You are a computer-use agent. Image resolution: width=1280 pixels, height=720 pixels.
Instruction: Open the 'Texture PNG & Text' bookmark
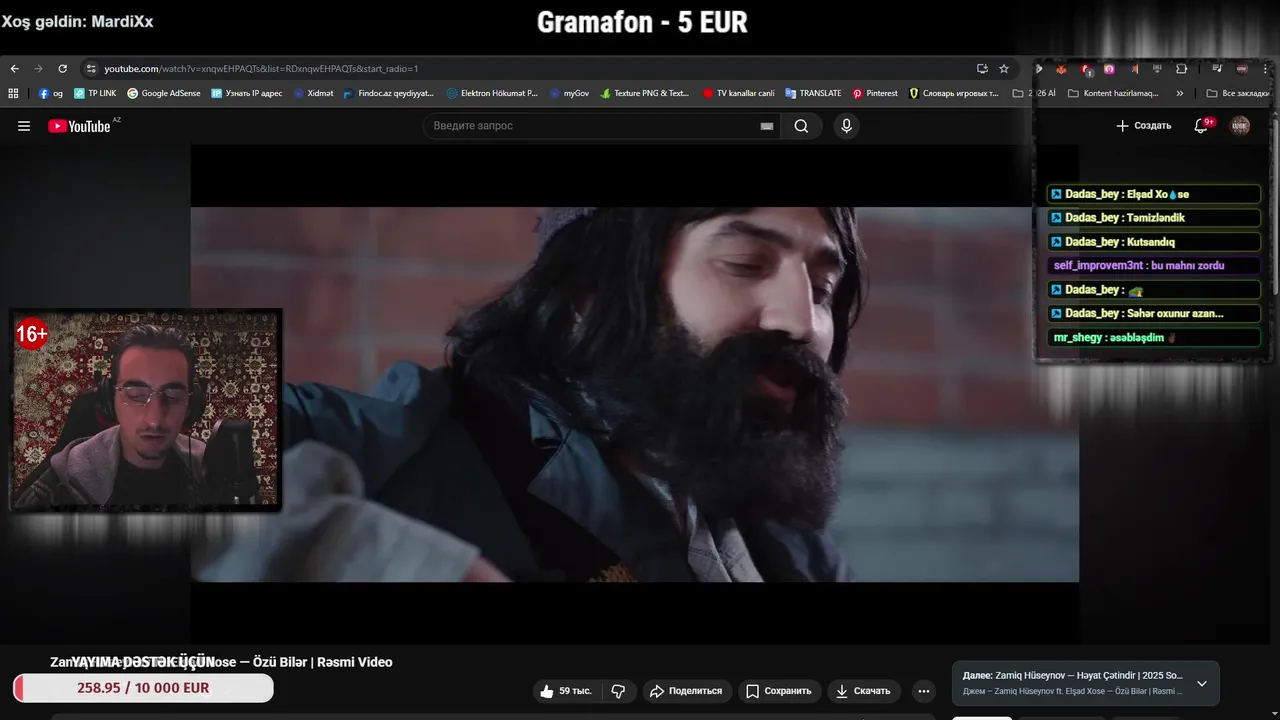click(x=644, y=93)
